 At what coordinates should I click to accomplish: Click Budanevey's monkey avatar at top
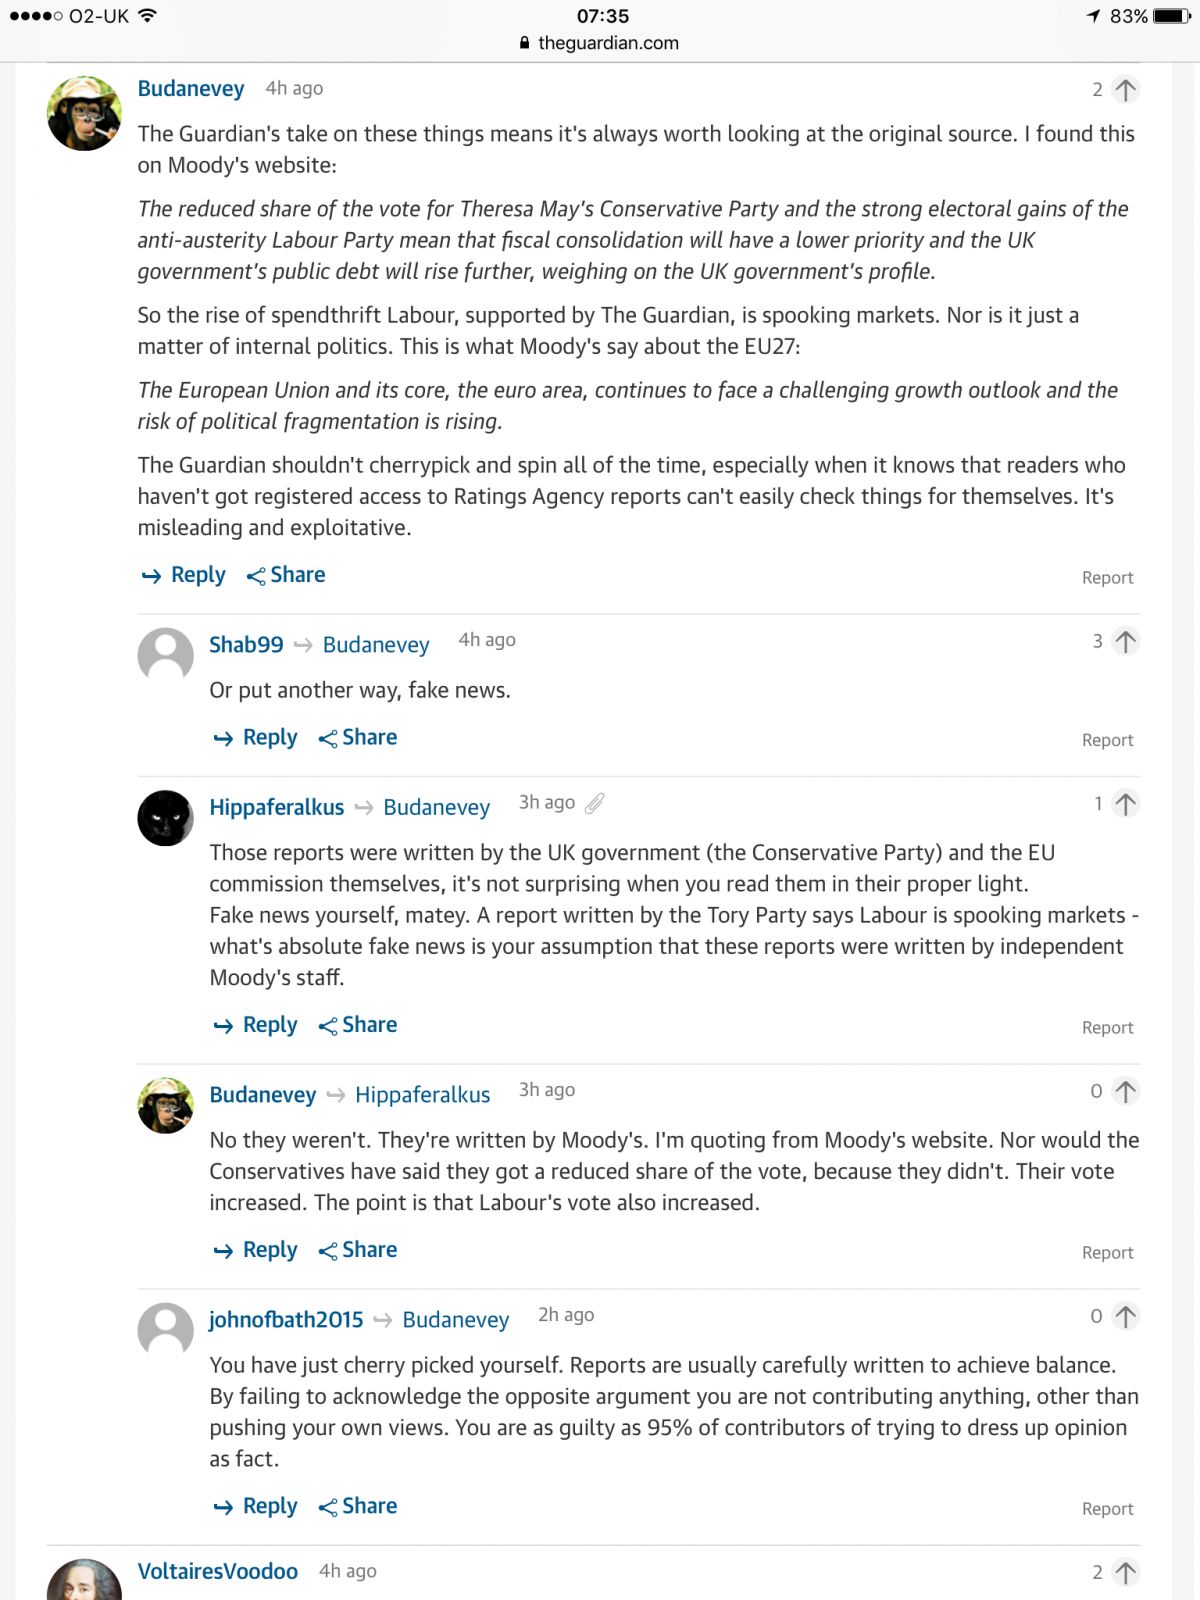[x=85, y=113]
